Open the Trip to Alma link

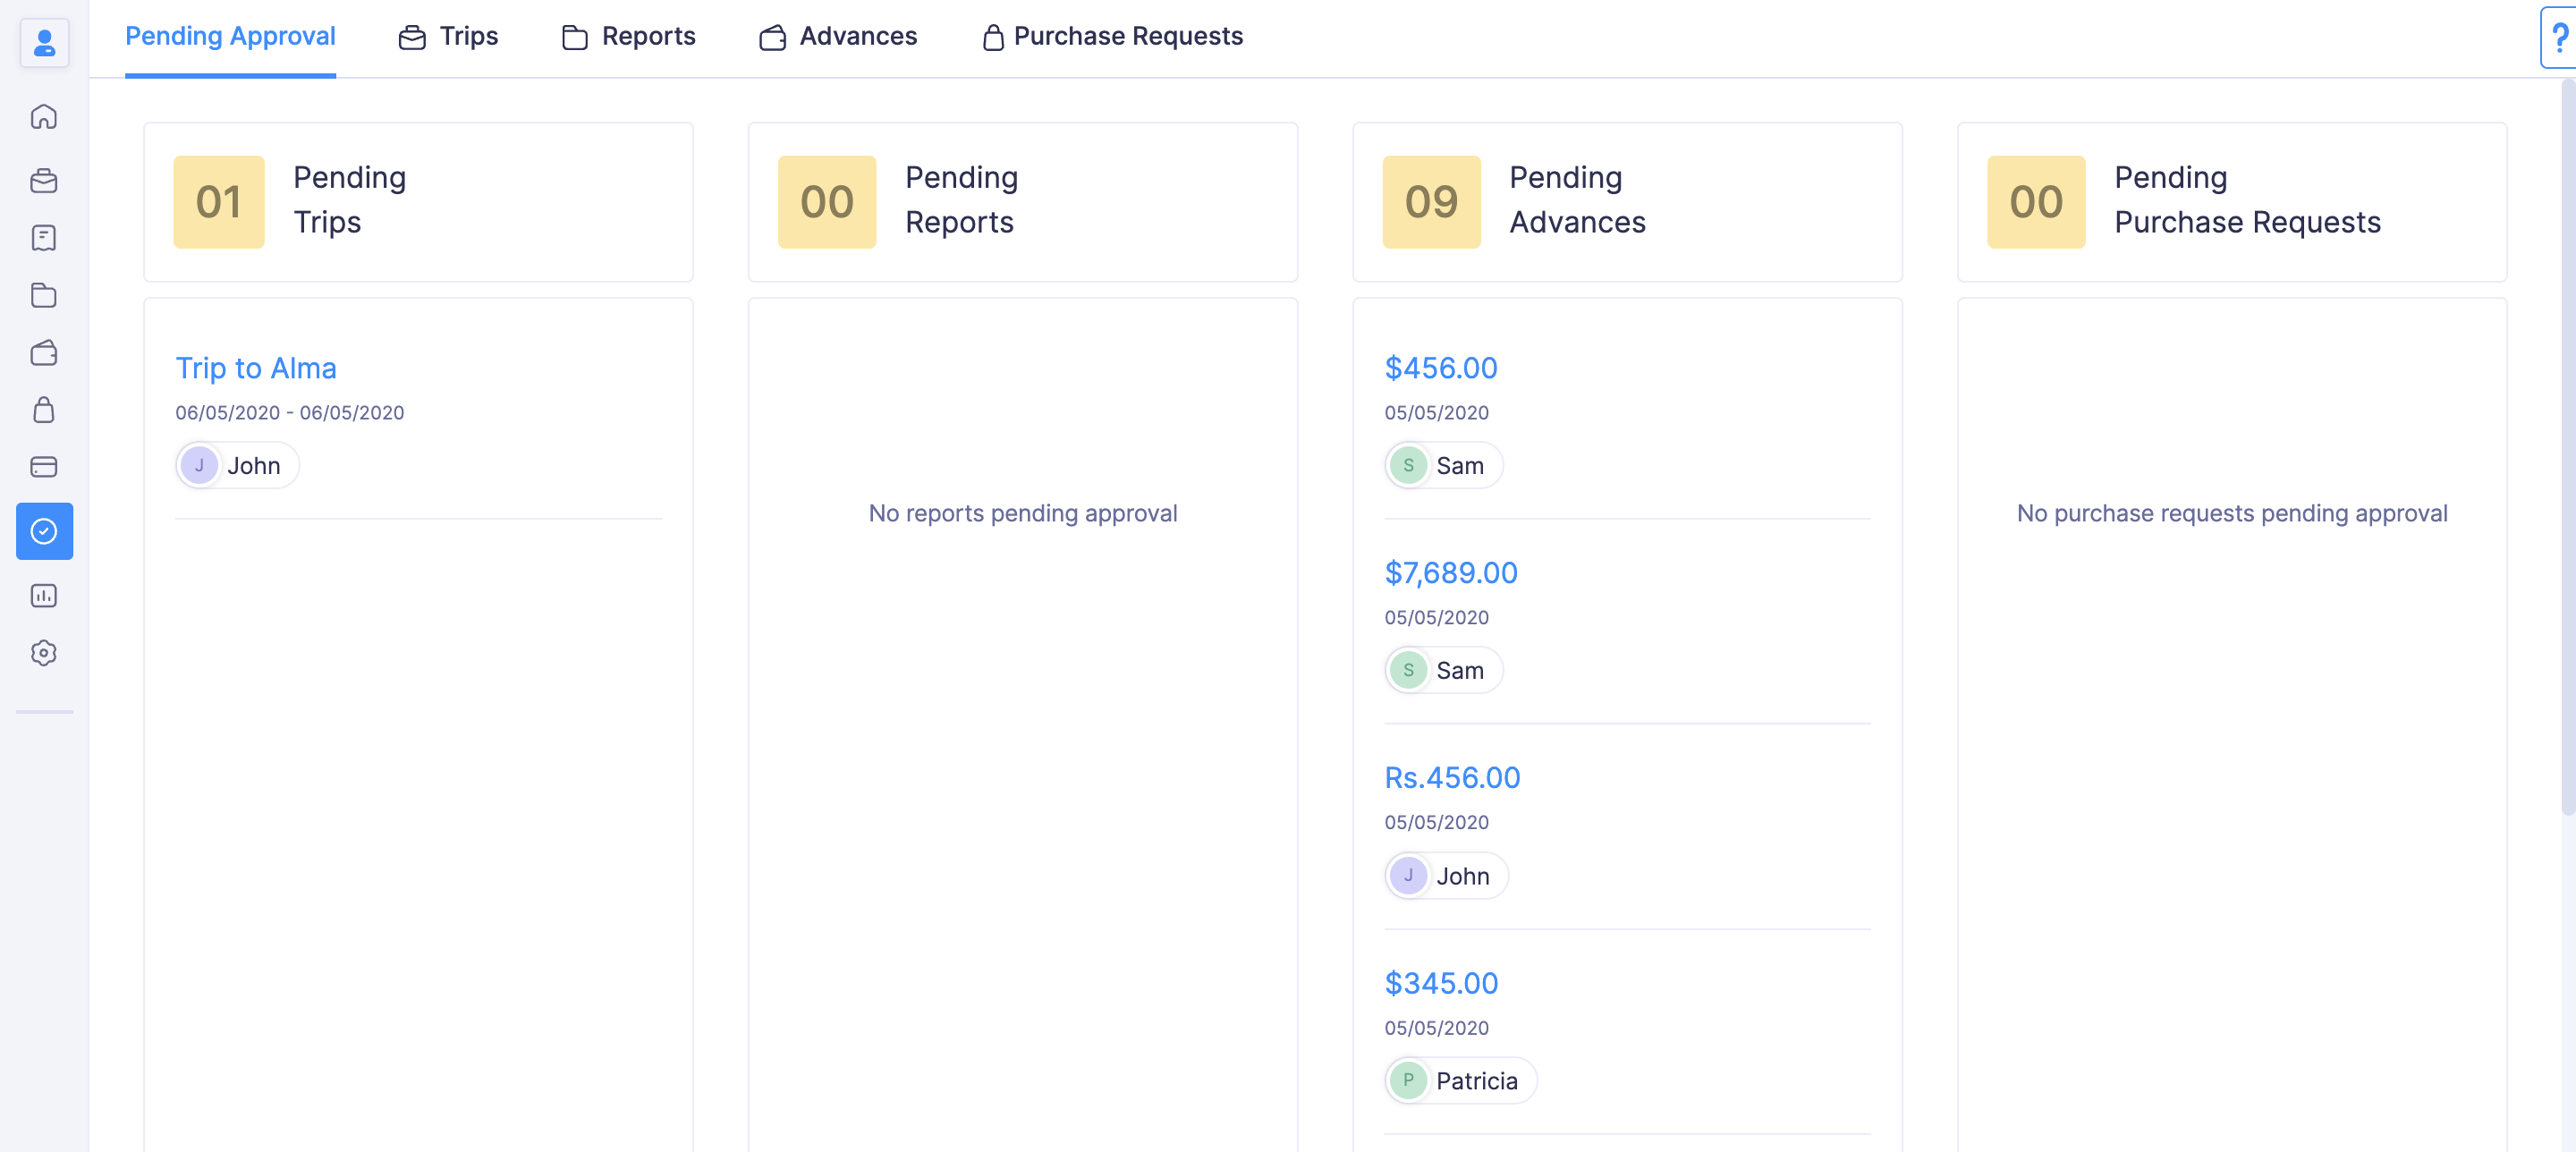256,368
